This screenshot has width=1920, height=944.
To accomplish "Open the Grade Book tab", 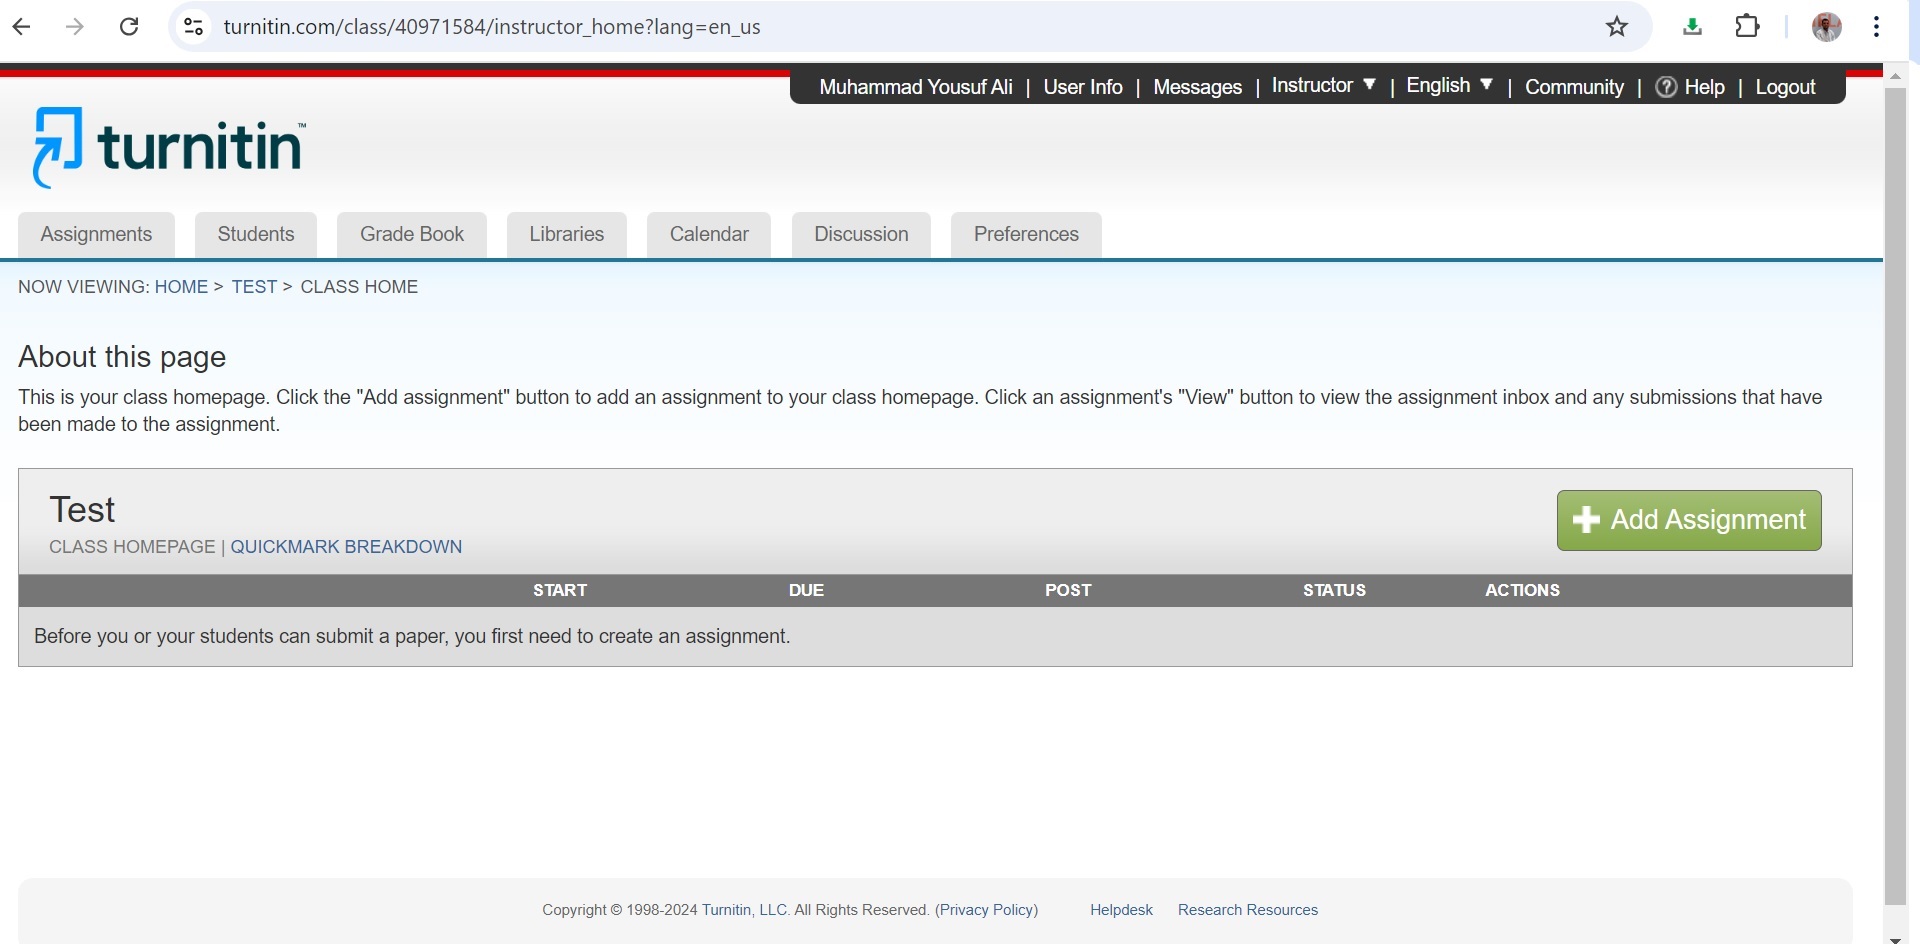I will pyautogui.click(x=412, y=235).
